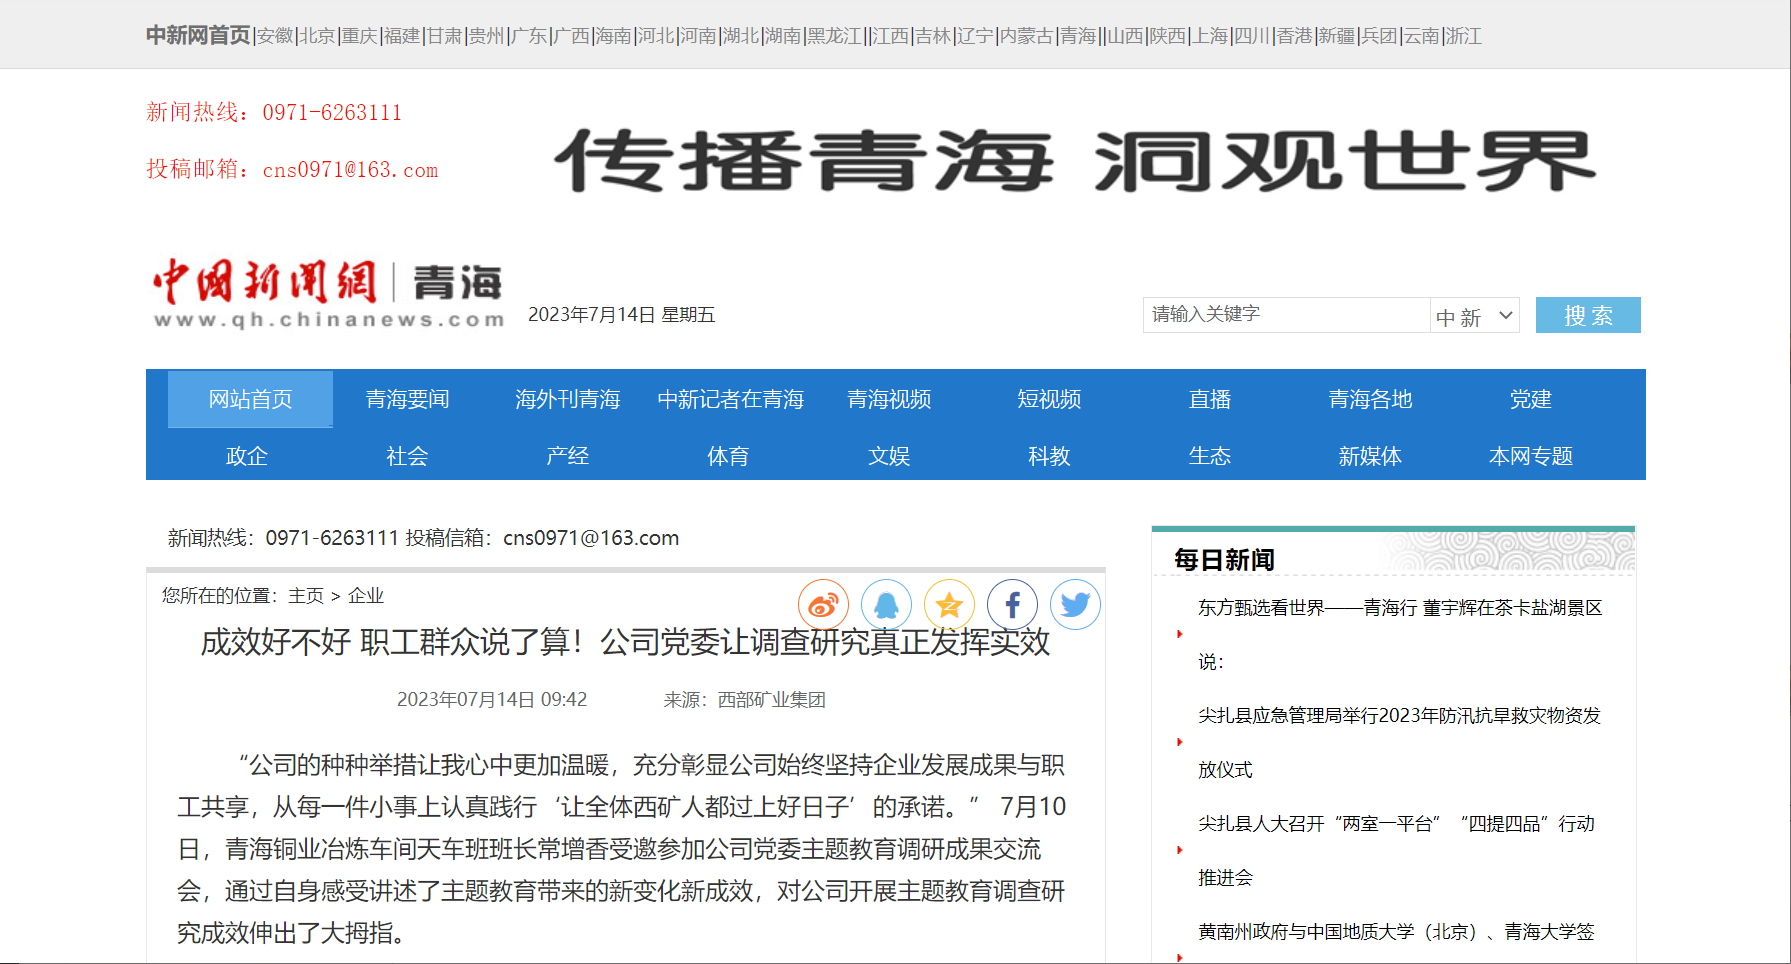
Task: Share article via Twitter icon
Action: (1075, 605)
